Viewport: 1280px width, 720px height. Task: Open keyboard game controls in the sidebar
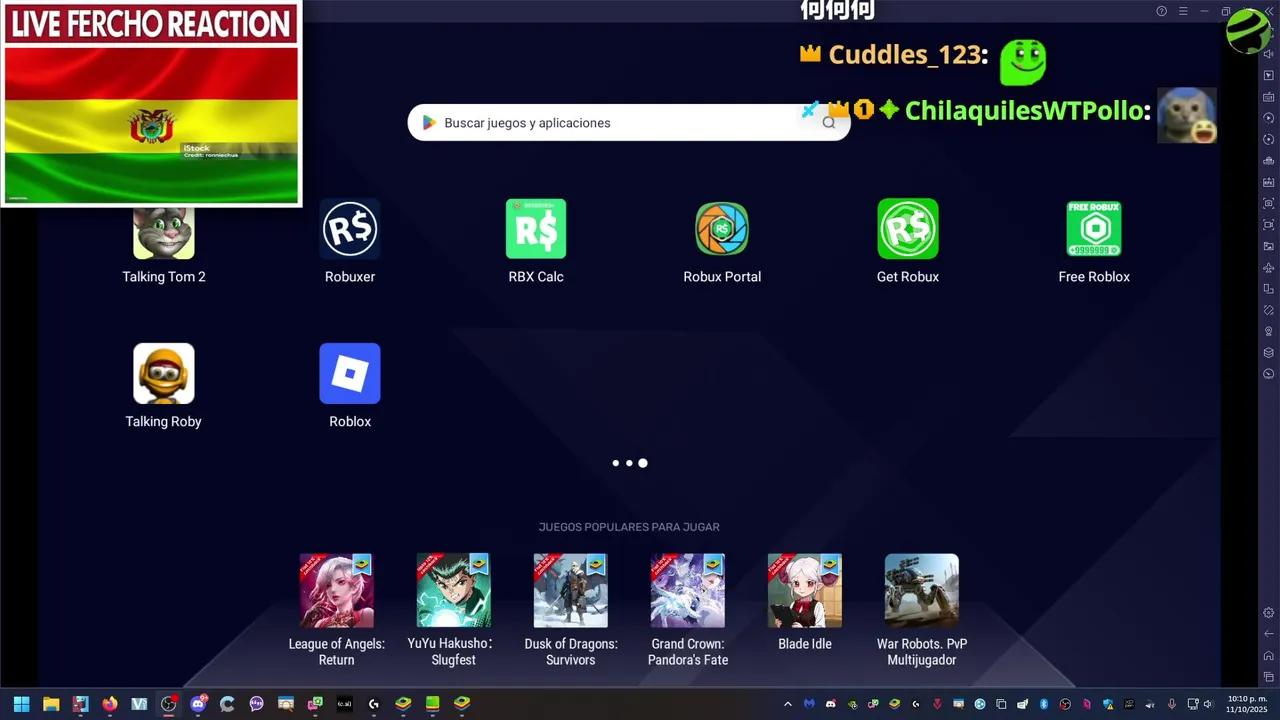click(x=1268, y=96)
